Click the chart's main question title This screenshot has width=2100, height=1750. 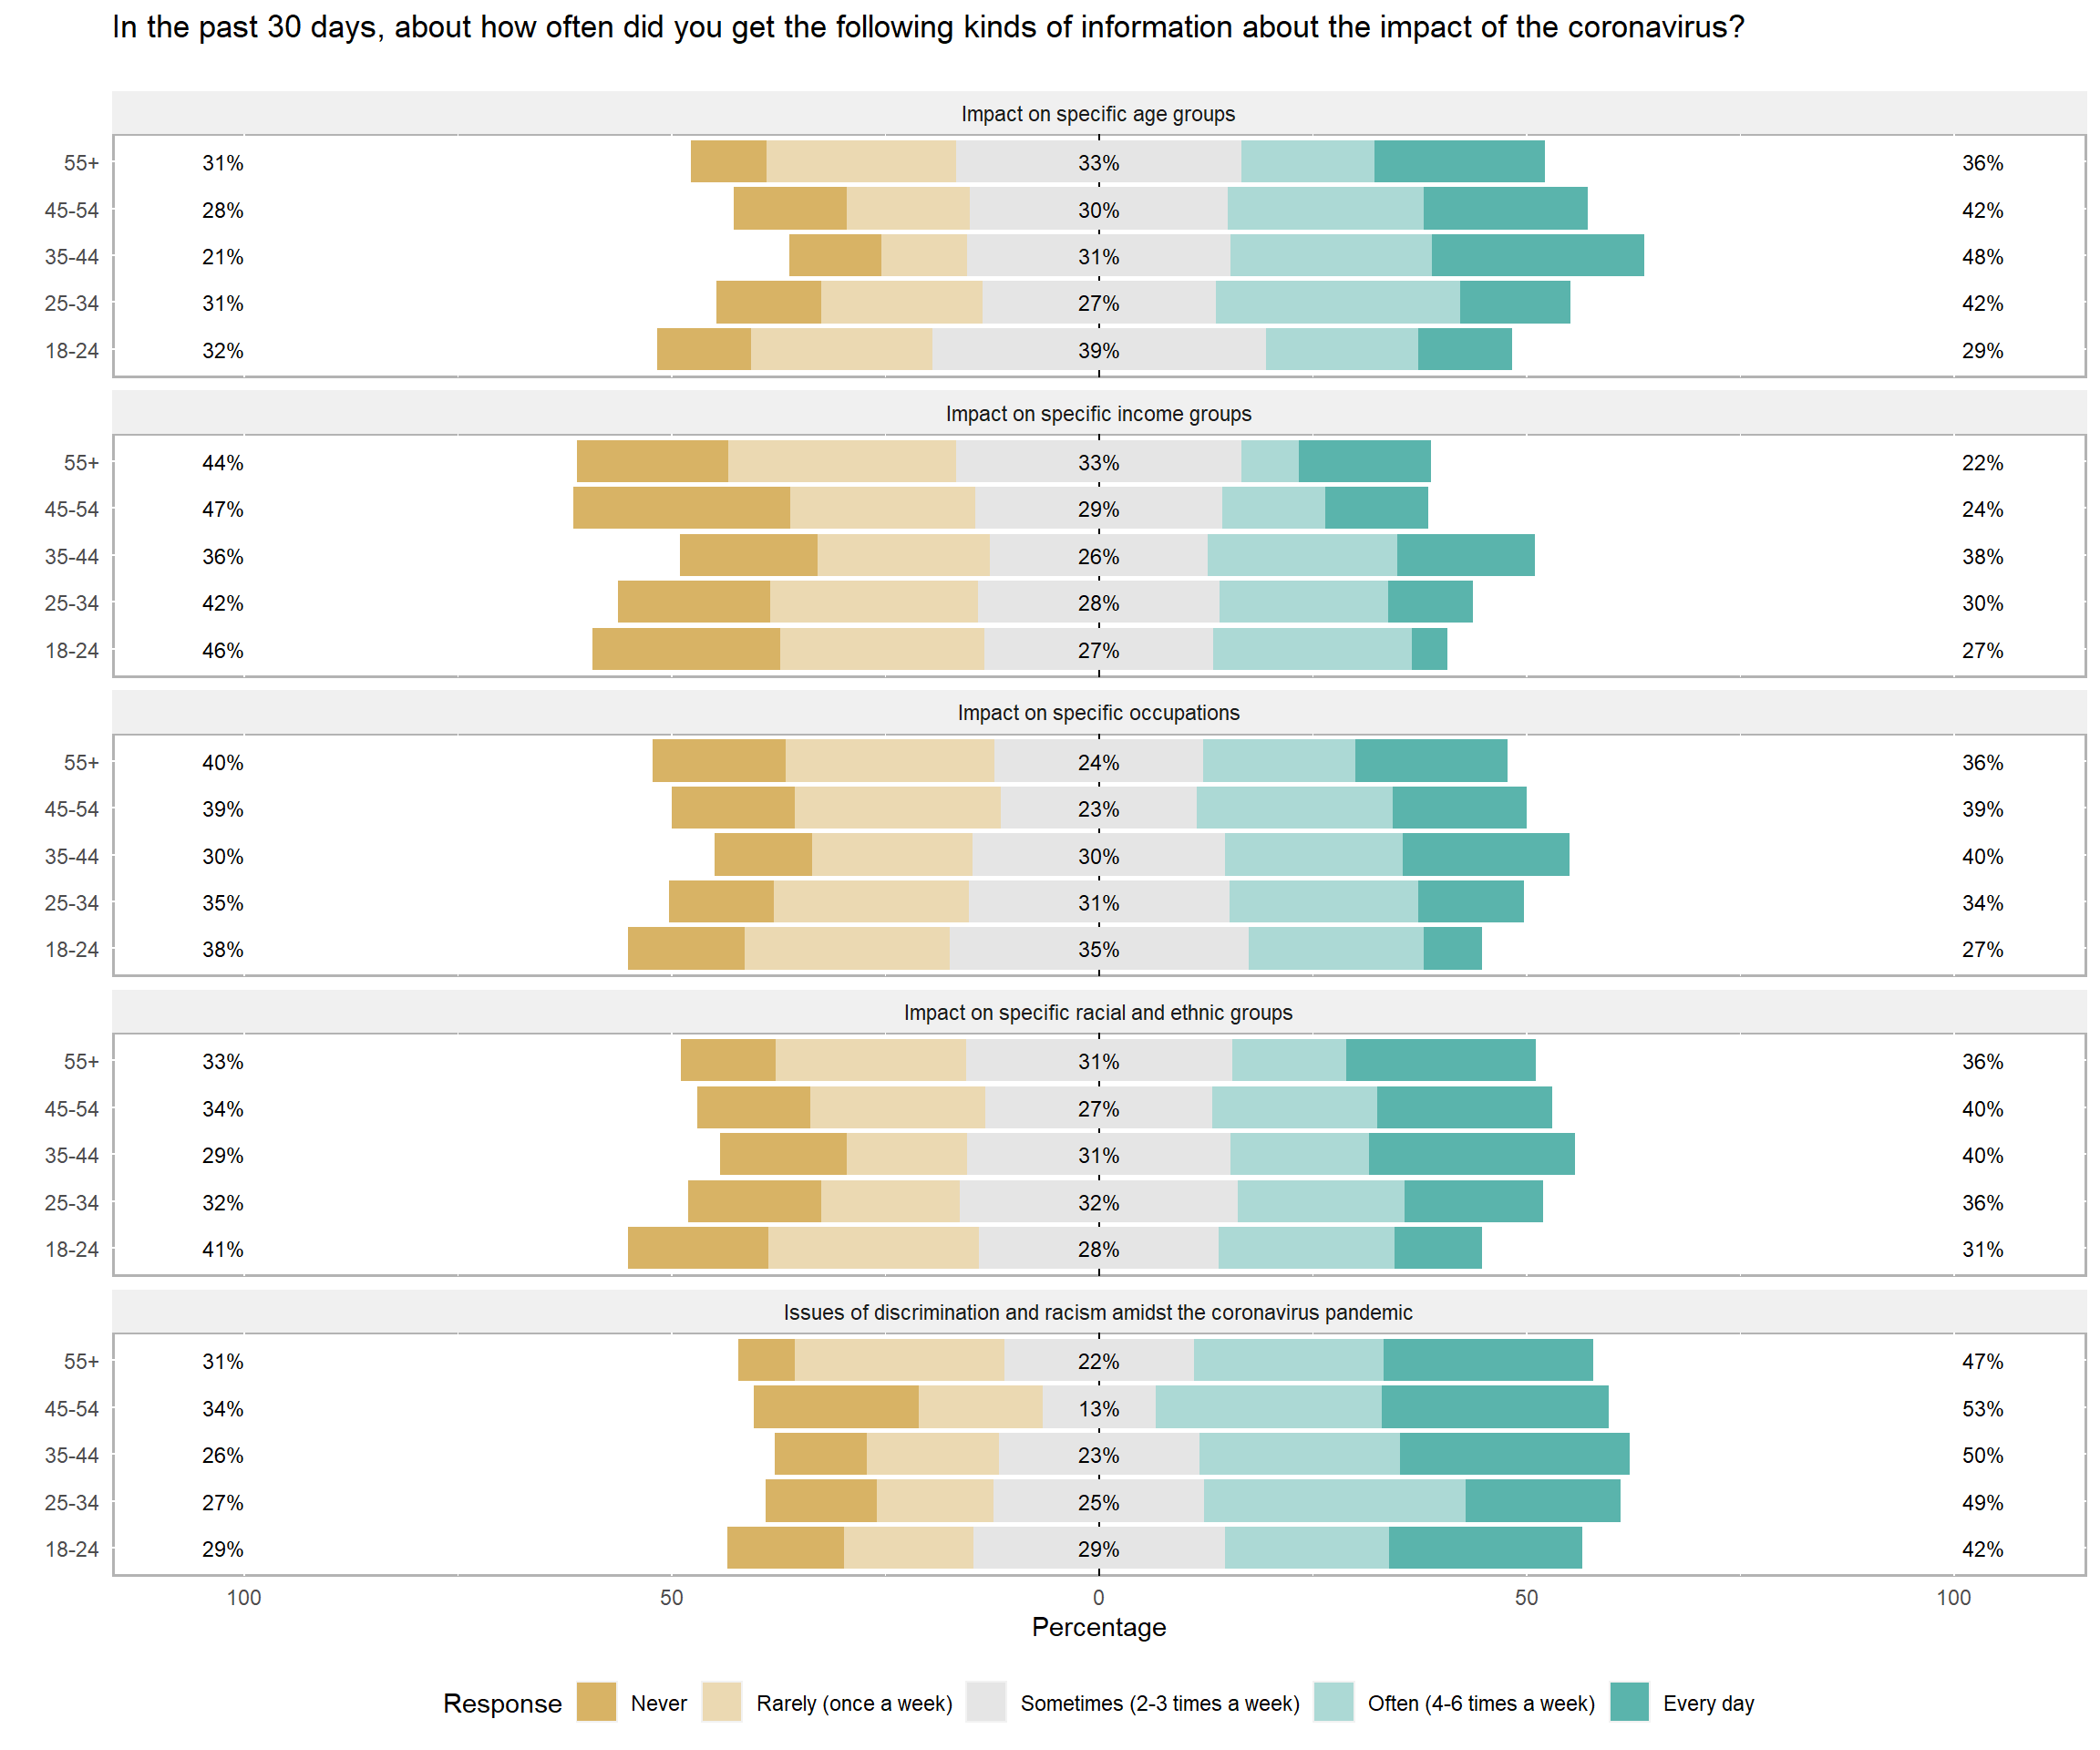tap(927, 27)
